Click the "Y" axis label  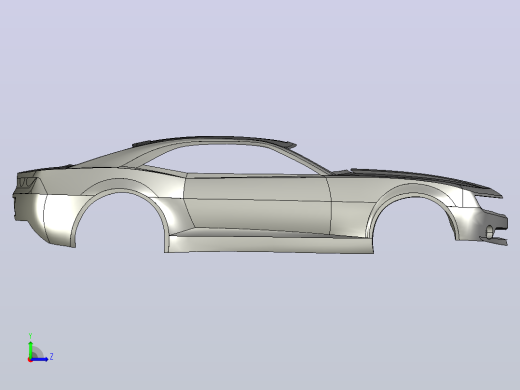[x=30, y=336]
